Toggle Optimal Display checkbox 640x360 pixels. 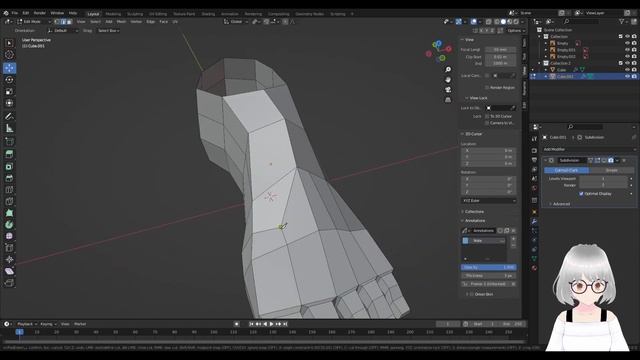581,194
